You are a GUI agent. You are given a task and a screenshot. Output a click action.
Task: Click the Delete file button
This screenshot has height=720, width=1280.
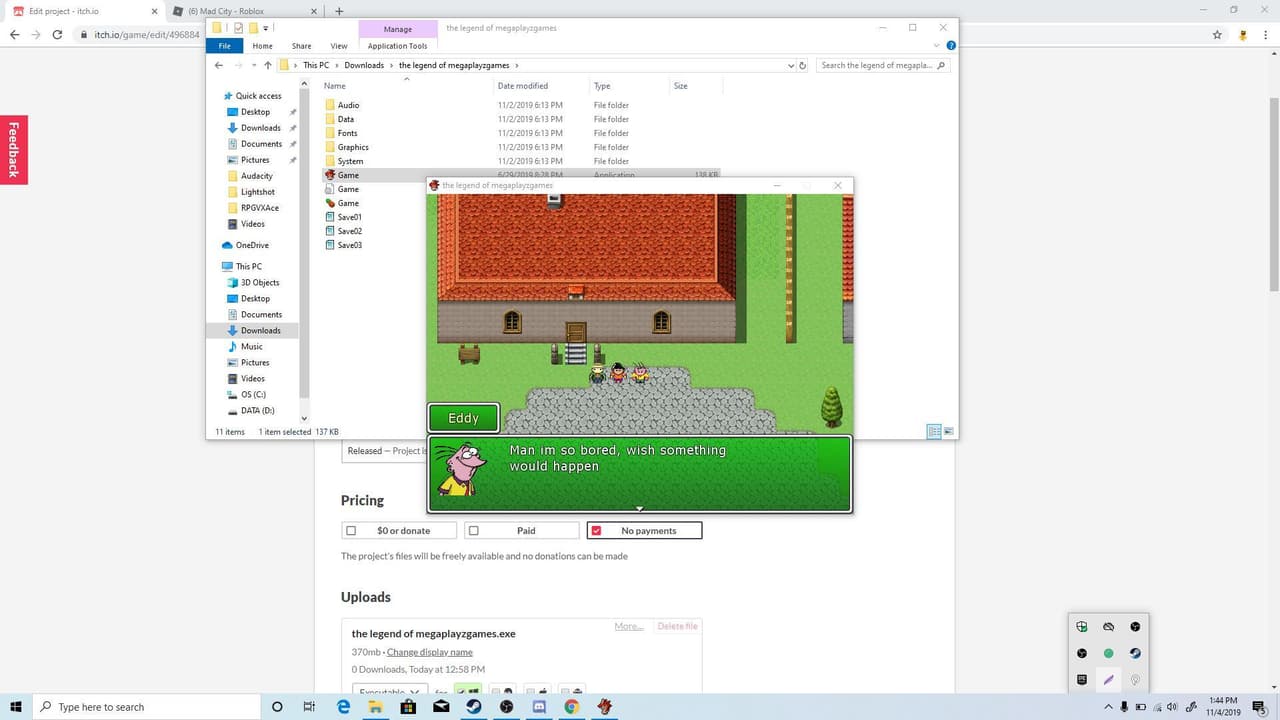[677, 626]
